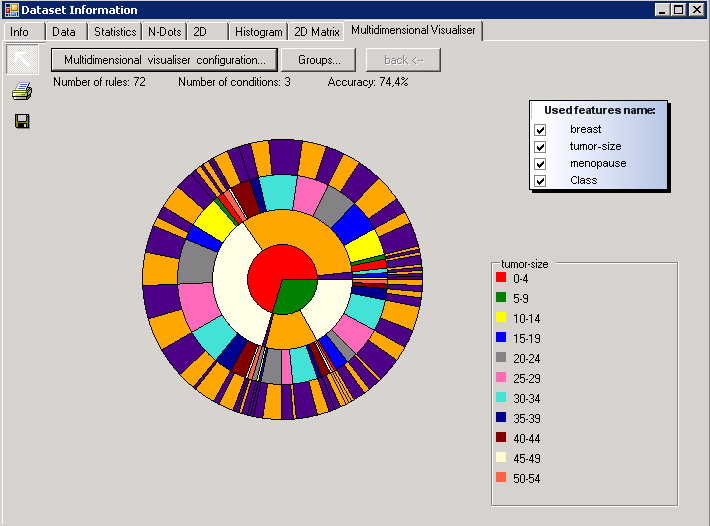Viewport: 710px width, 526px height.
Task: Switch to the Statistics tab
Action: 115,32
